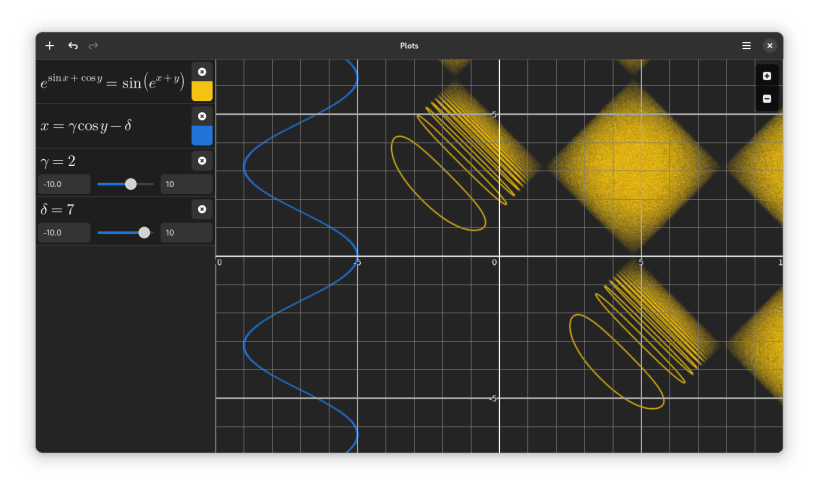This screenshot has width=819, height=492.
Task: Delete the e^(sin x + cos y) formula
Action: (x=202, y=72)
